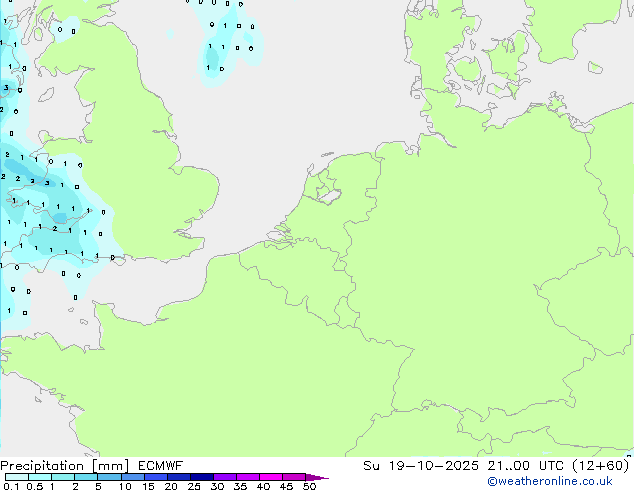Click the '15' legend value
Screen dimensions: 634x490
pos(148,486)
